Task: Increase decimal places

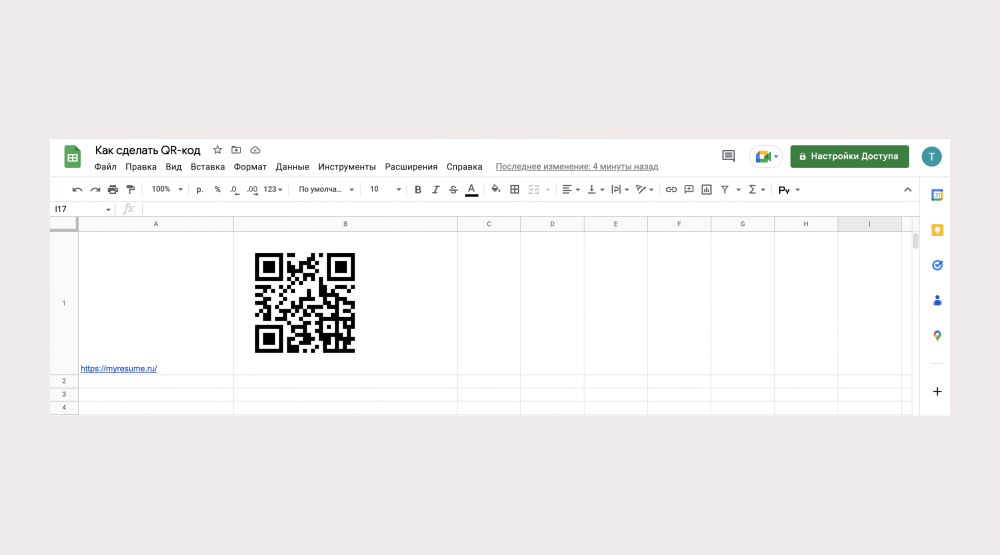Action: (x=252, y=189)
